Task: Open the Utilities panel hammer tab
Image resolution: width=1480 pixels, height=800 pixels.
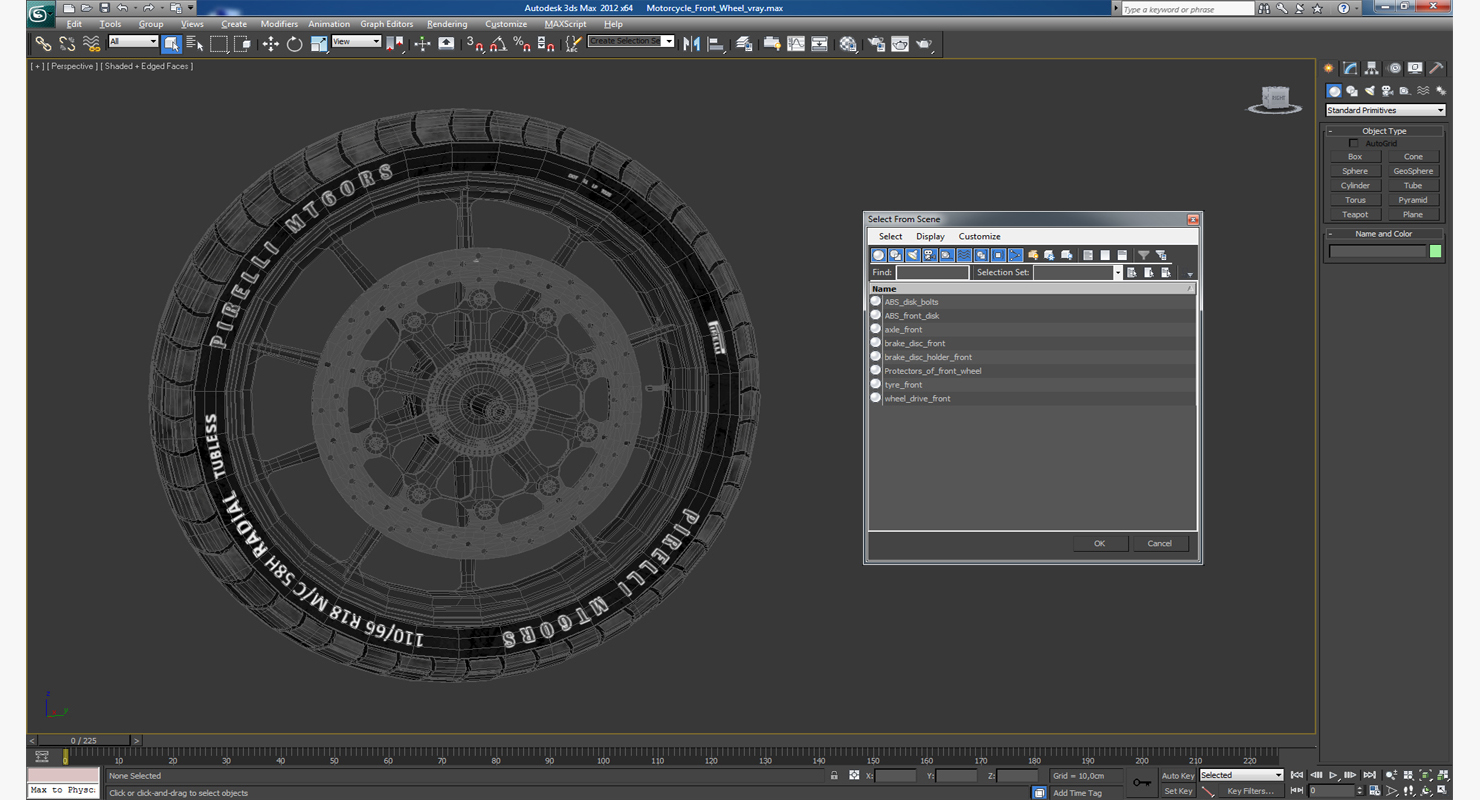Action: (x=1436, y=69)
